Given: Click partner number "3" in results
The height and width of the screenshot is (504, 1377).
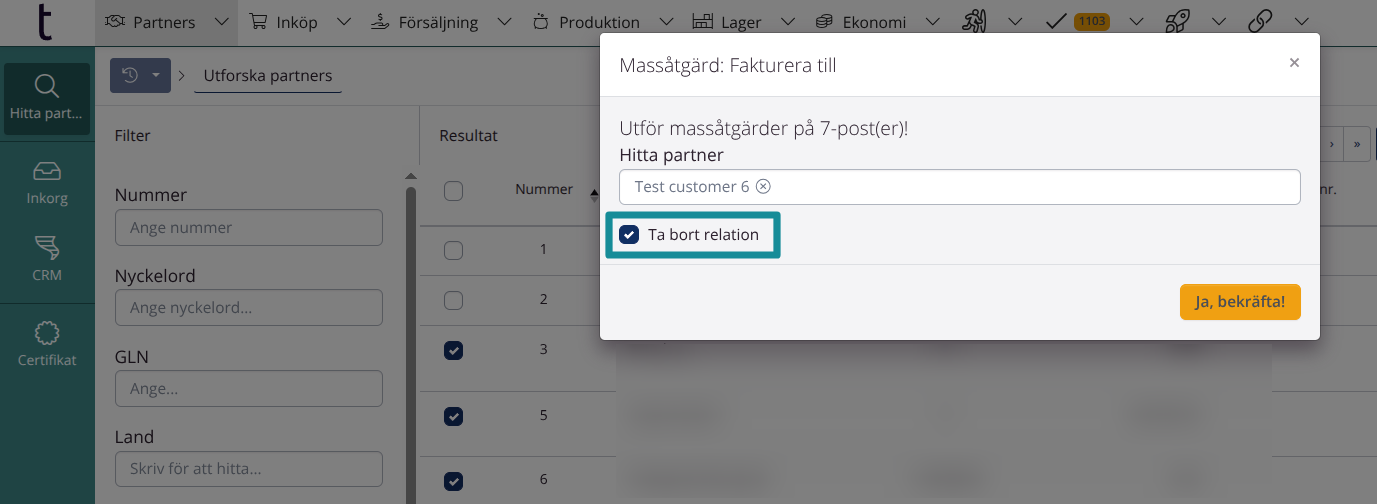Looking at the screenshot, I should tap(544, 349).
